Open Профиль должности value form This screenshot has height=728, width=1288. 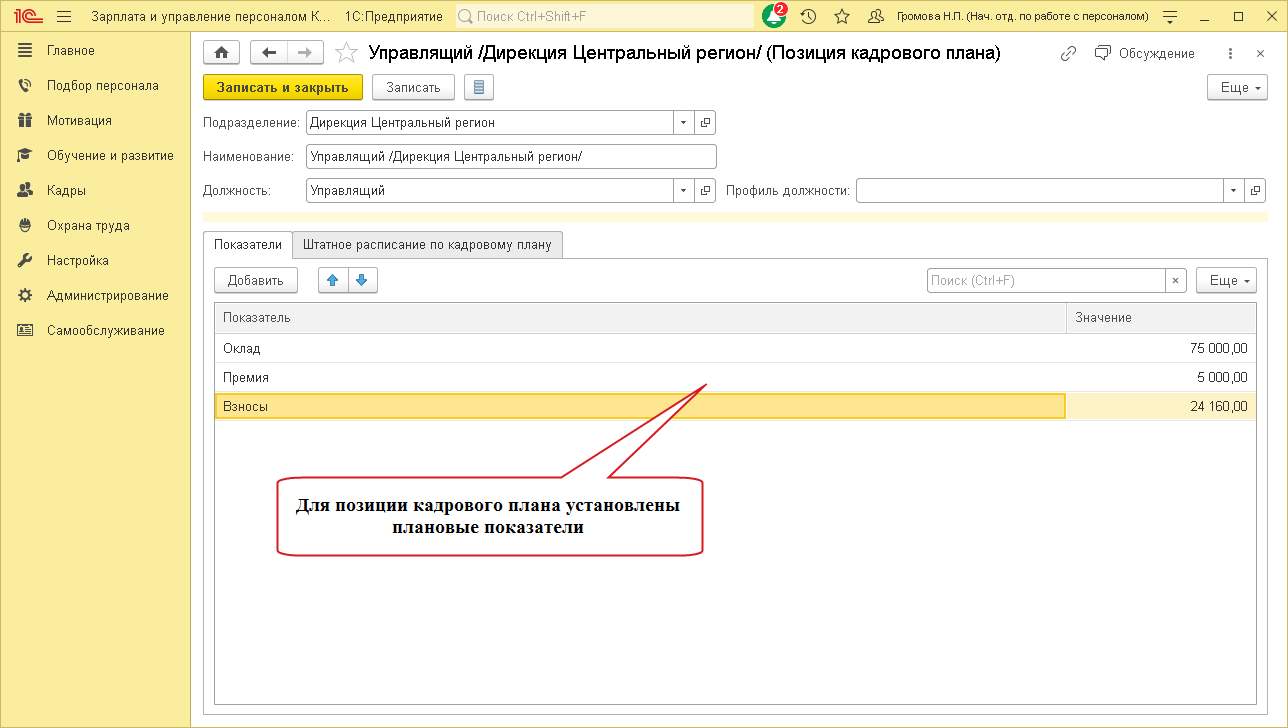(1255, 191)
